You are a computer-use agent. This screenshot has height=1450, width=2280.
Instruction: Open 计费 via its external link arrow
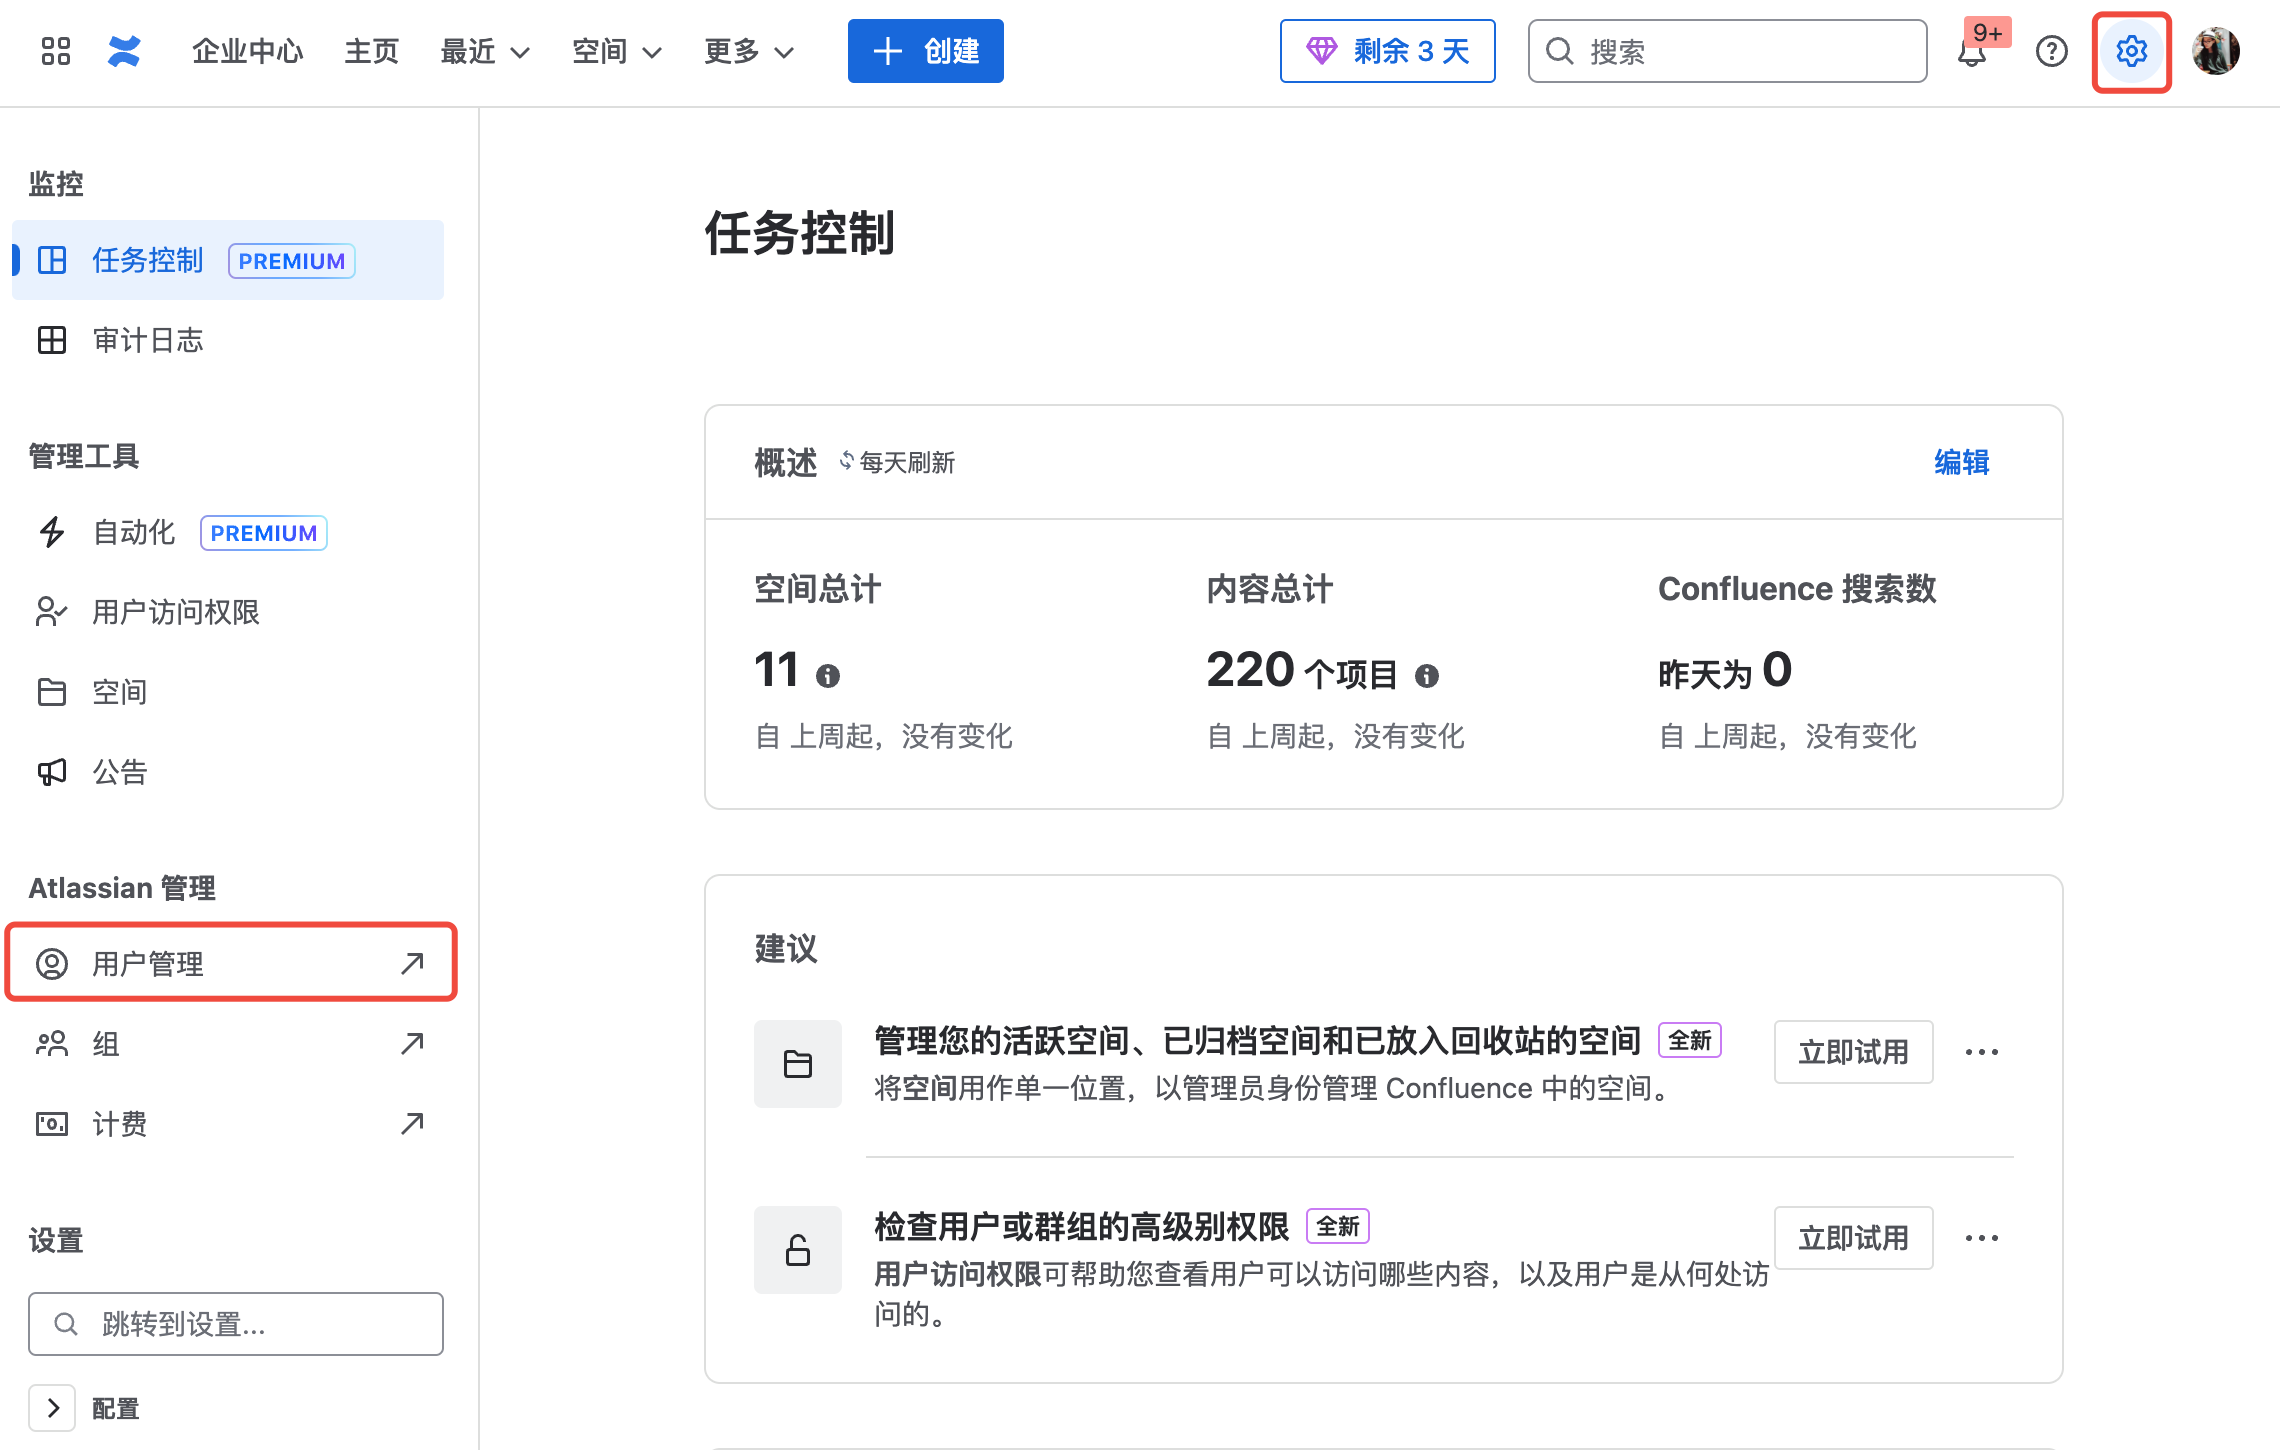[x=412, y=1124]
